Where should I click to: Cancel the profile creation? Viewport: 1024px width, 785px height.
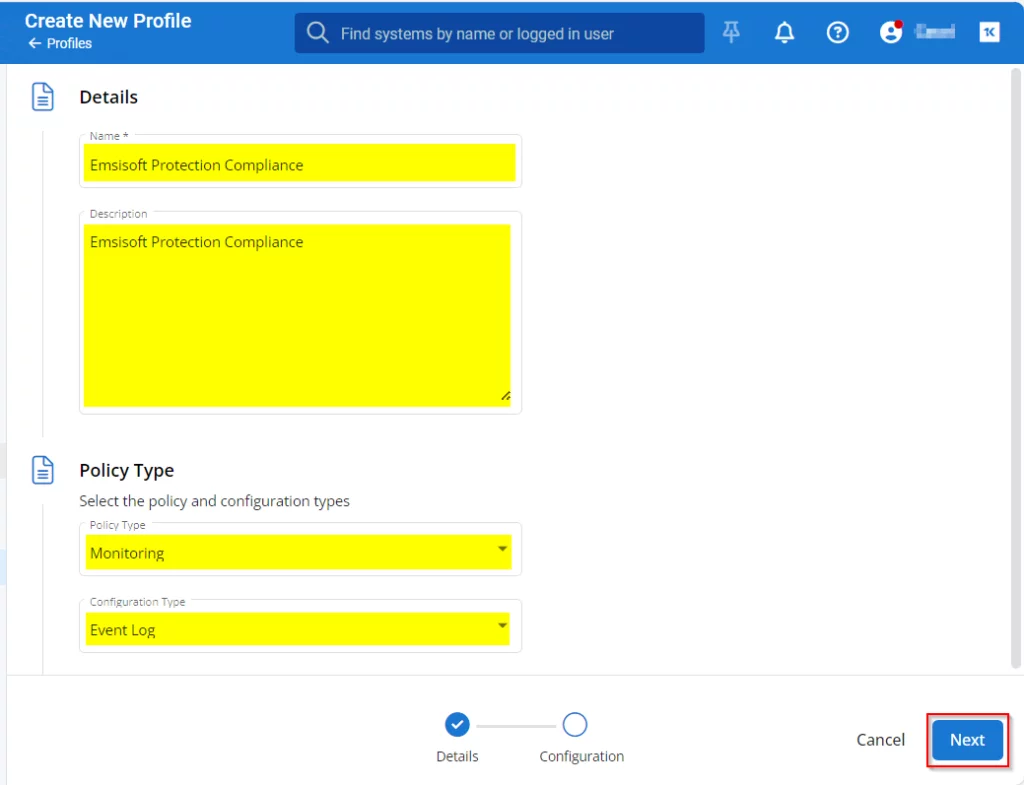click(880, 740)
